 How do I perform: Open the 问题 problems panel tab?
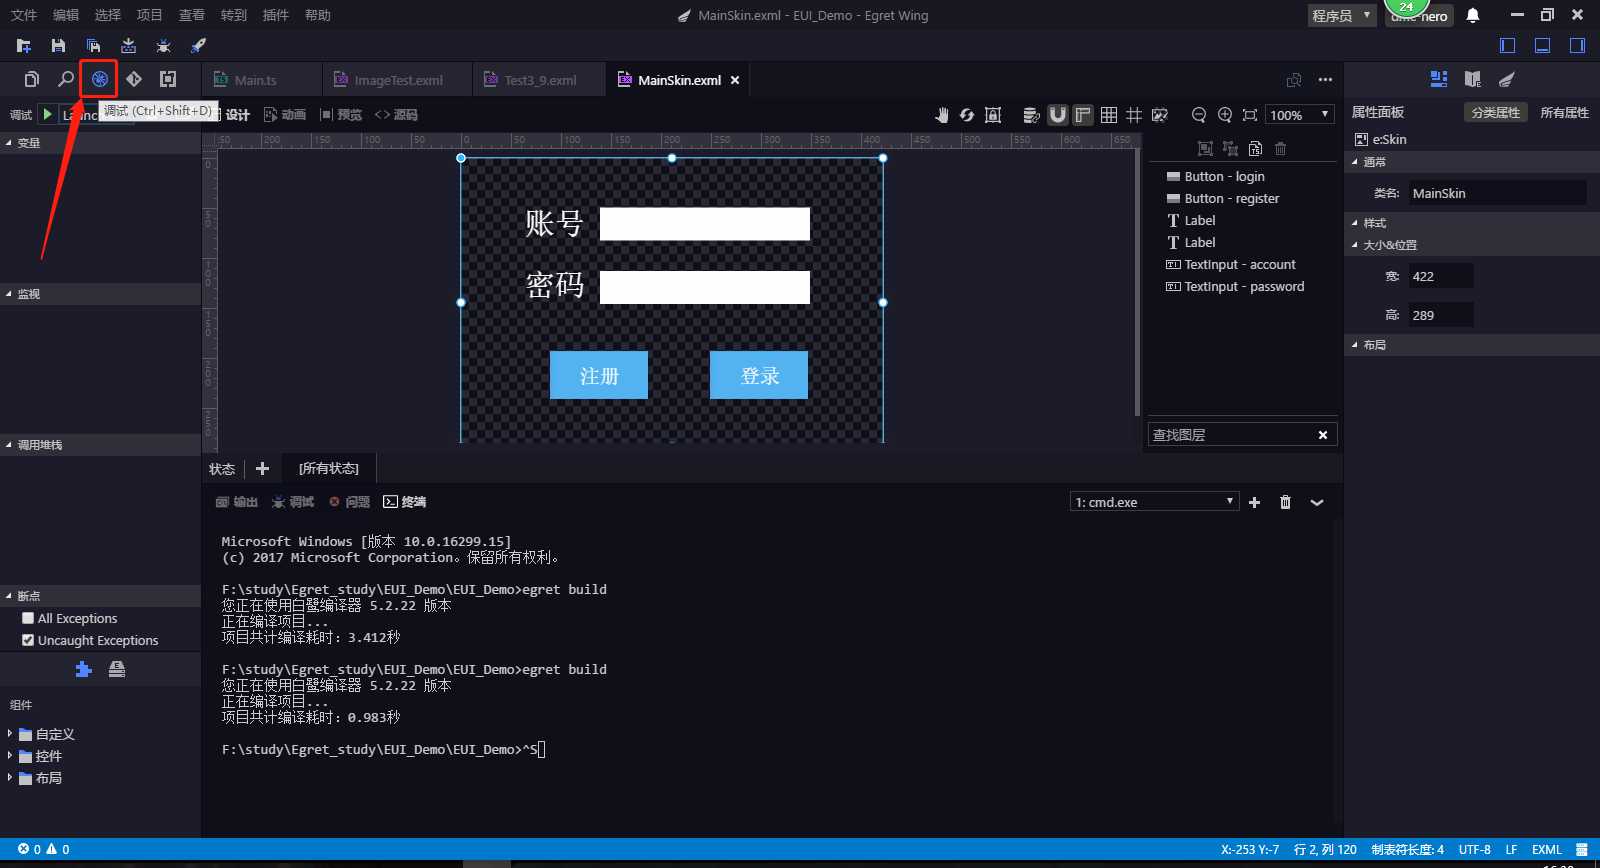(350, 502)
